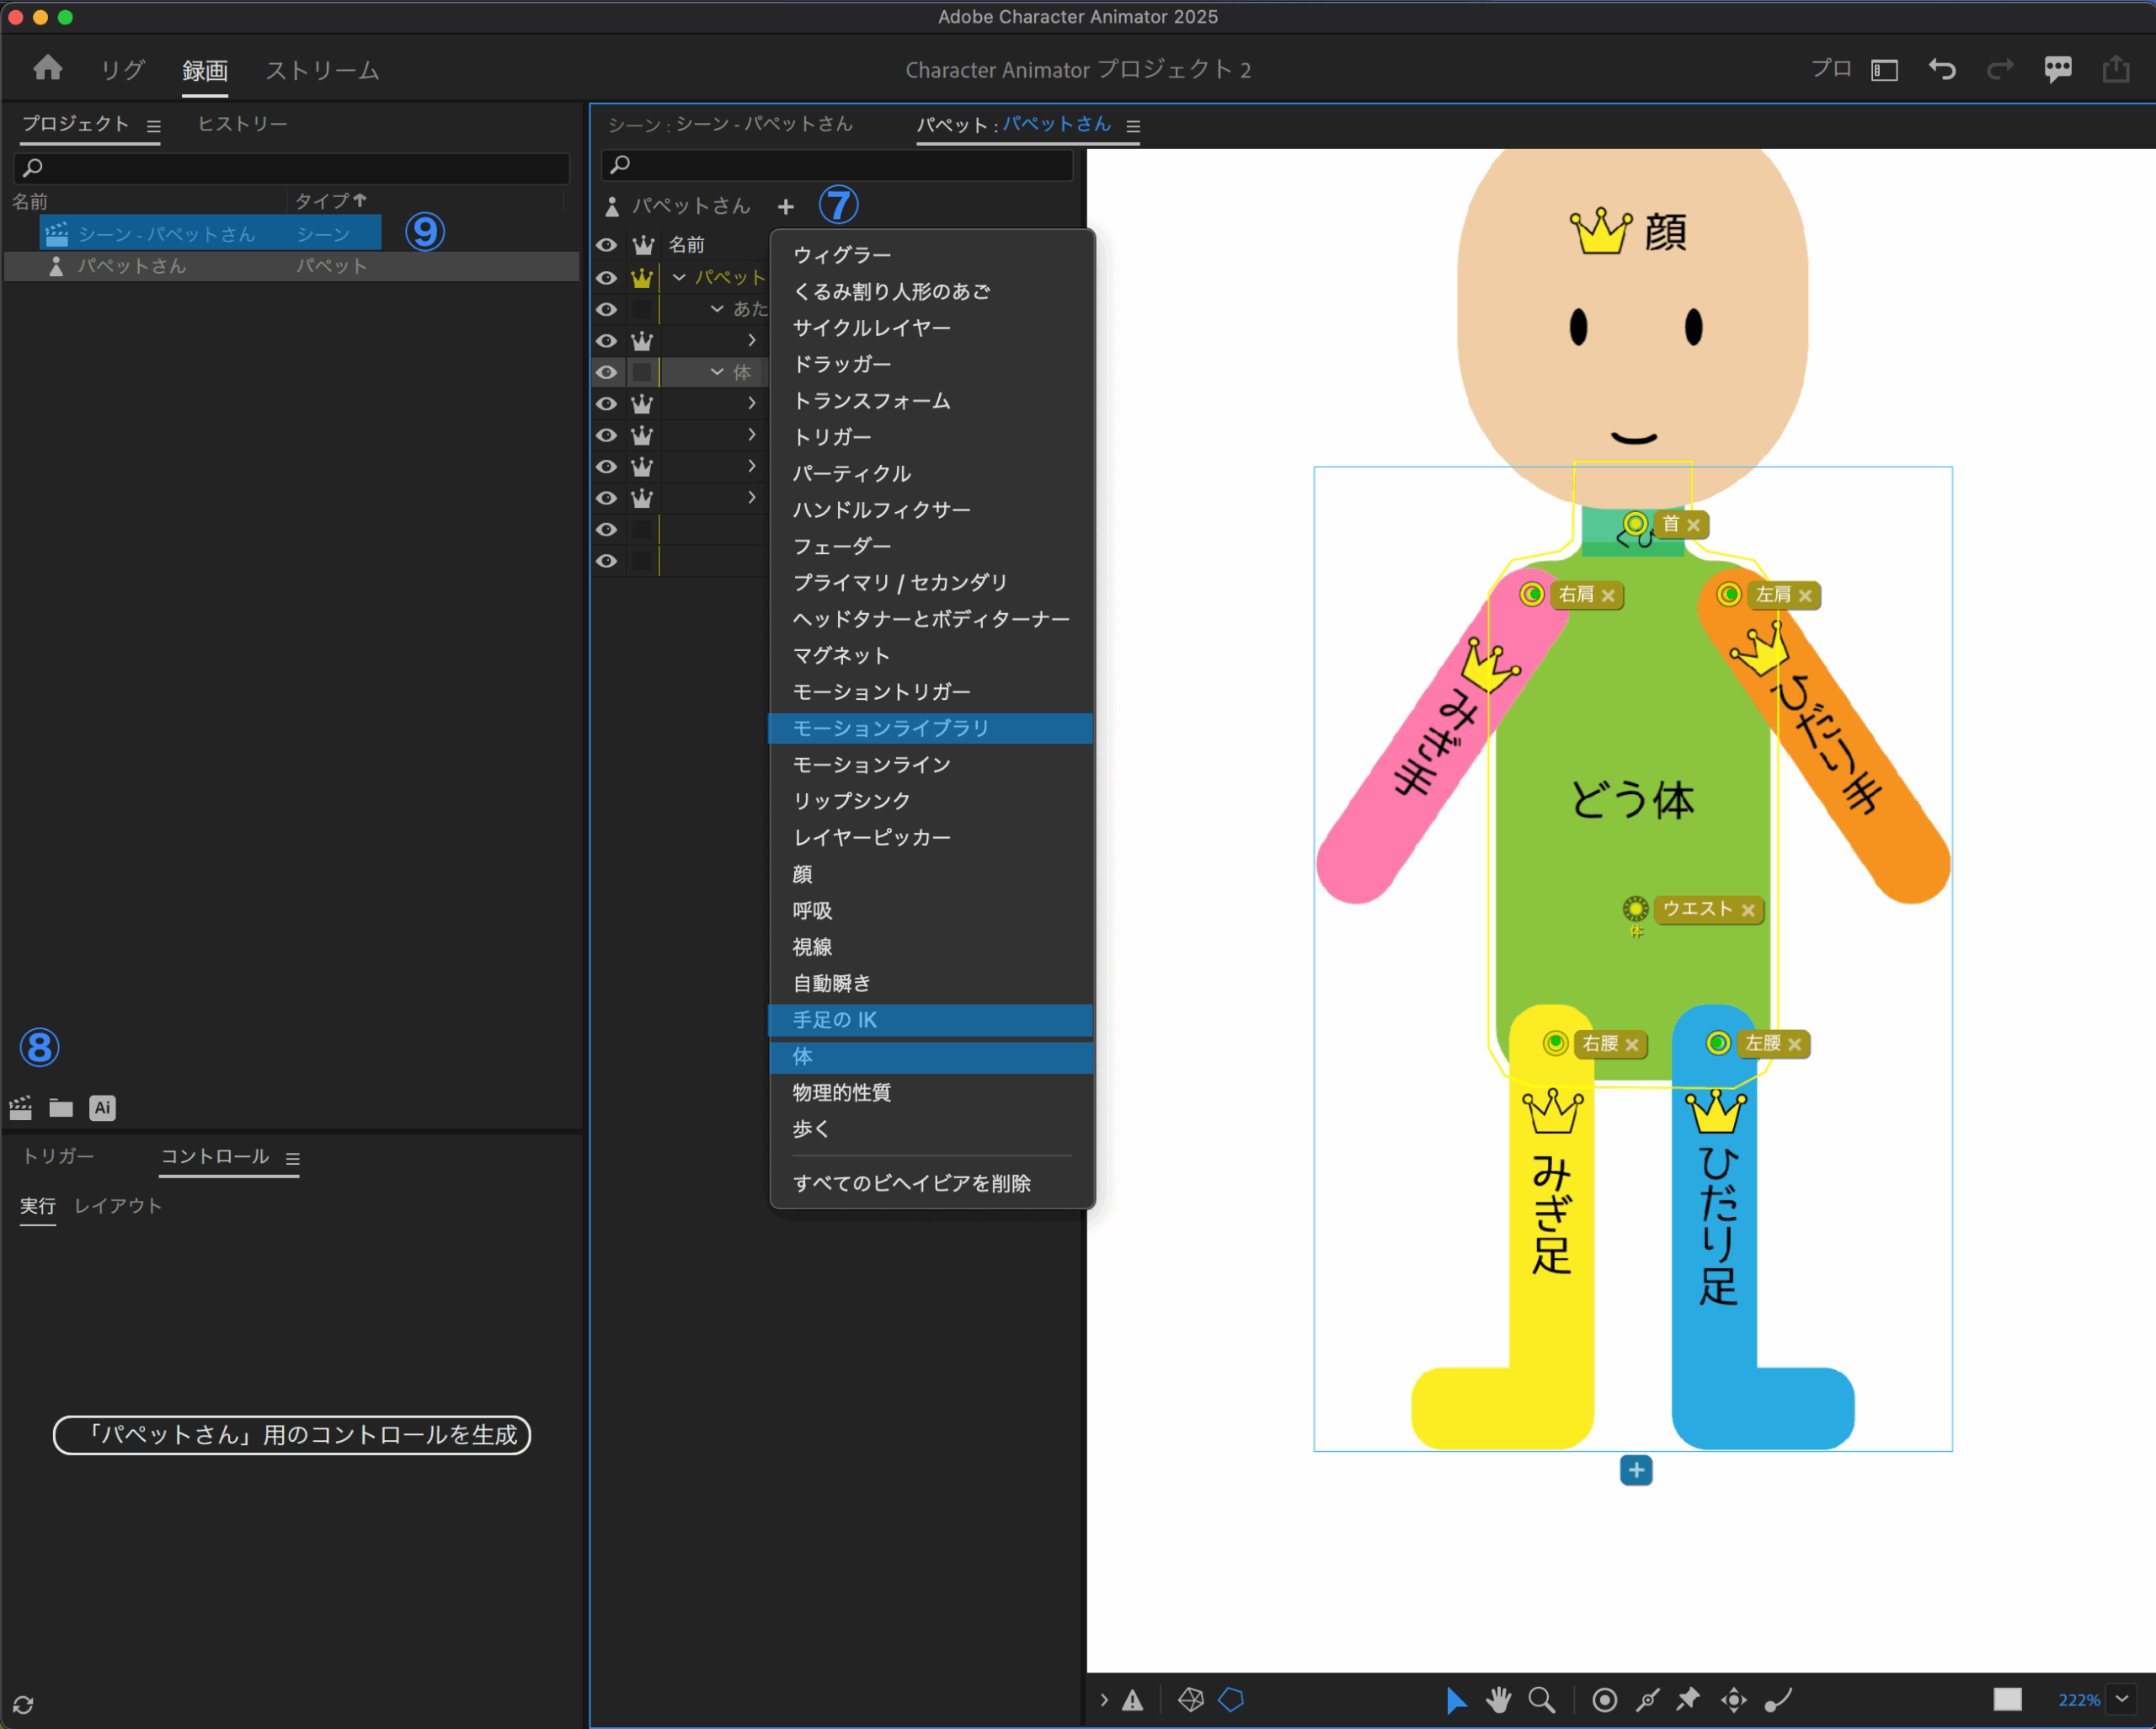Collapse the あたま layer group chevron

point(716,309)
